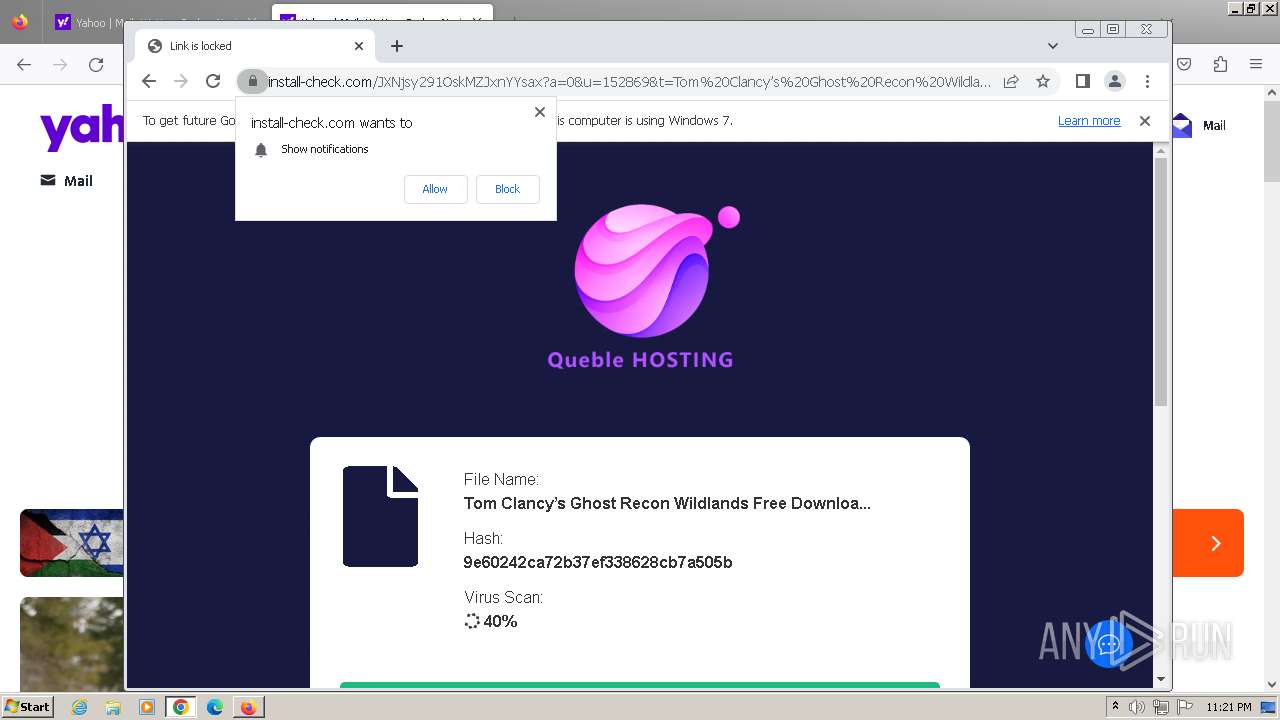Image resolution: width=1280 pixels, height=720 pixels.
Task: Open the chat bubble widget
Action: point(1109,643)
